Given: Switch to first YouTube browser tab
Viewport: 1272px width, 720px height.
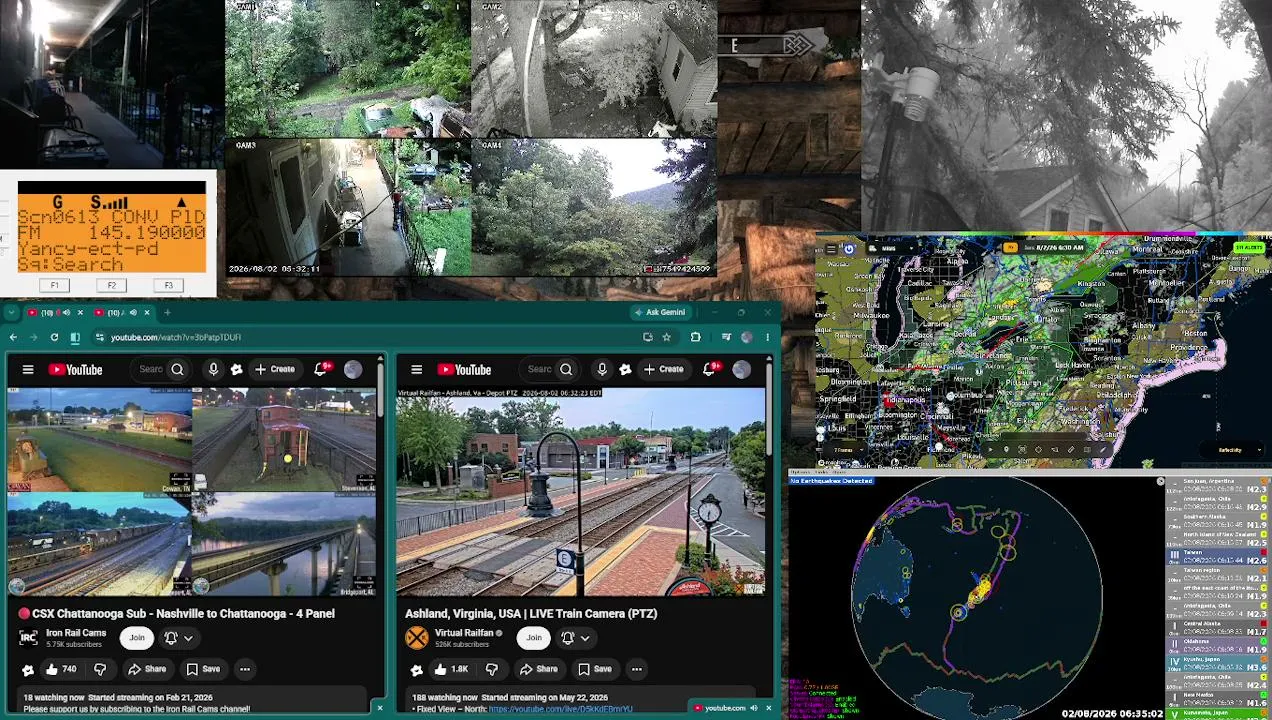Looking at the screenshot, I should pyautogui.click(x=56, y=313).
